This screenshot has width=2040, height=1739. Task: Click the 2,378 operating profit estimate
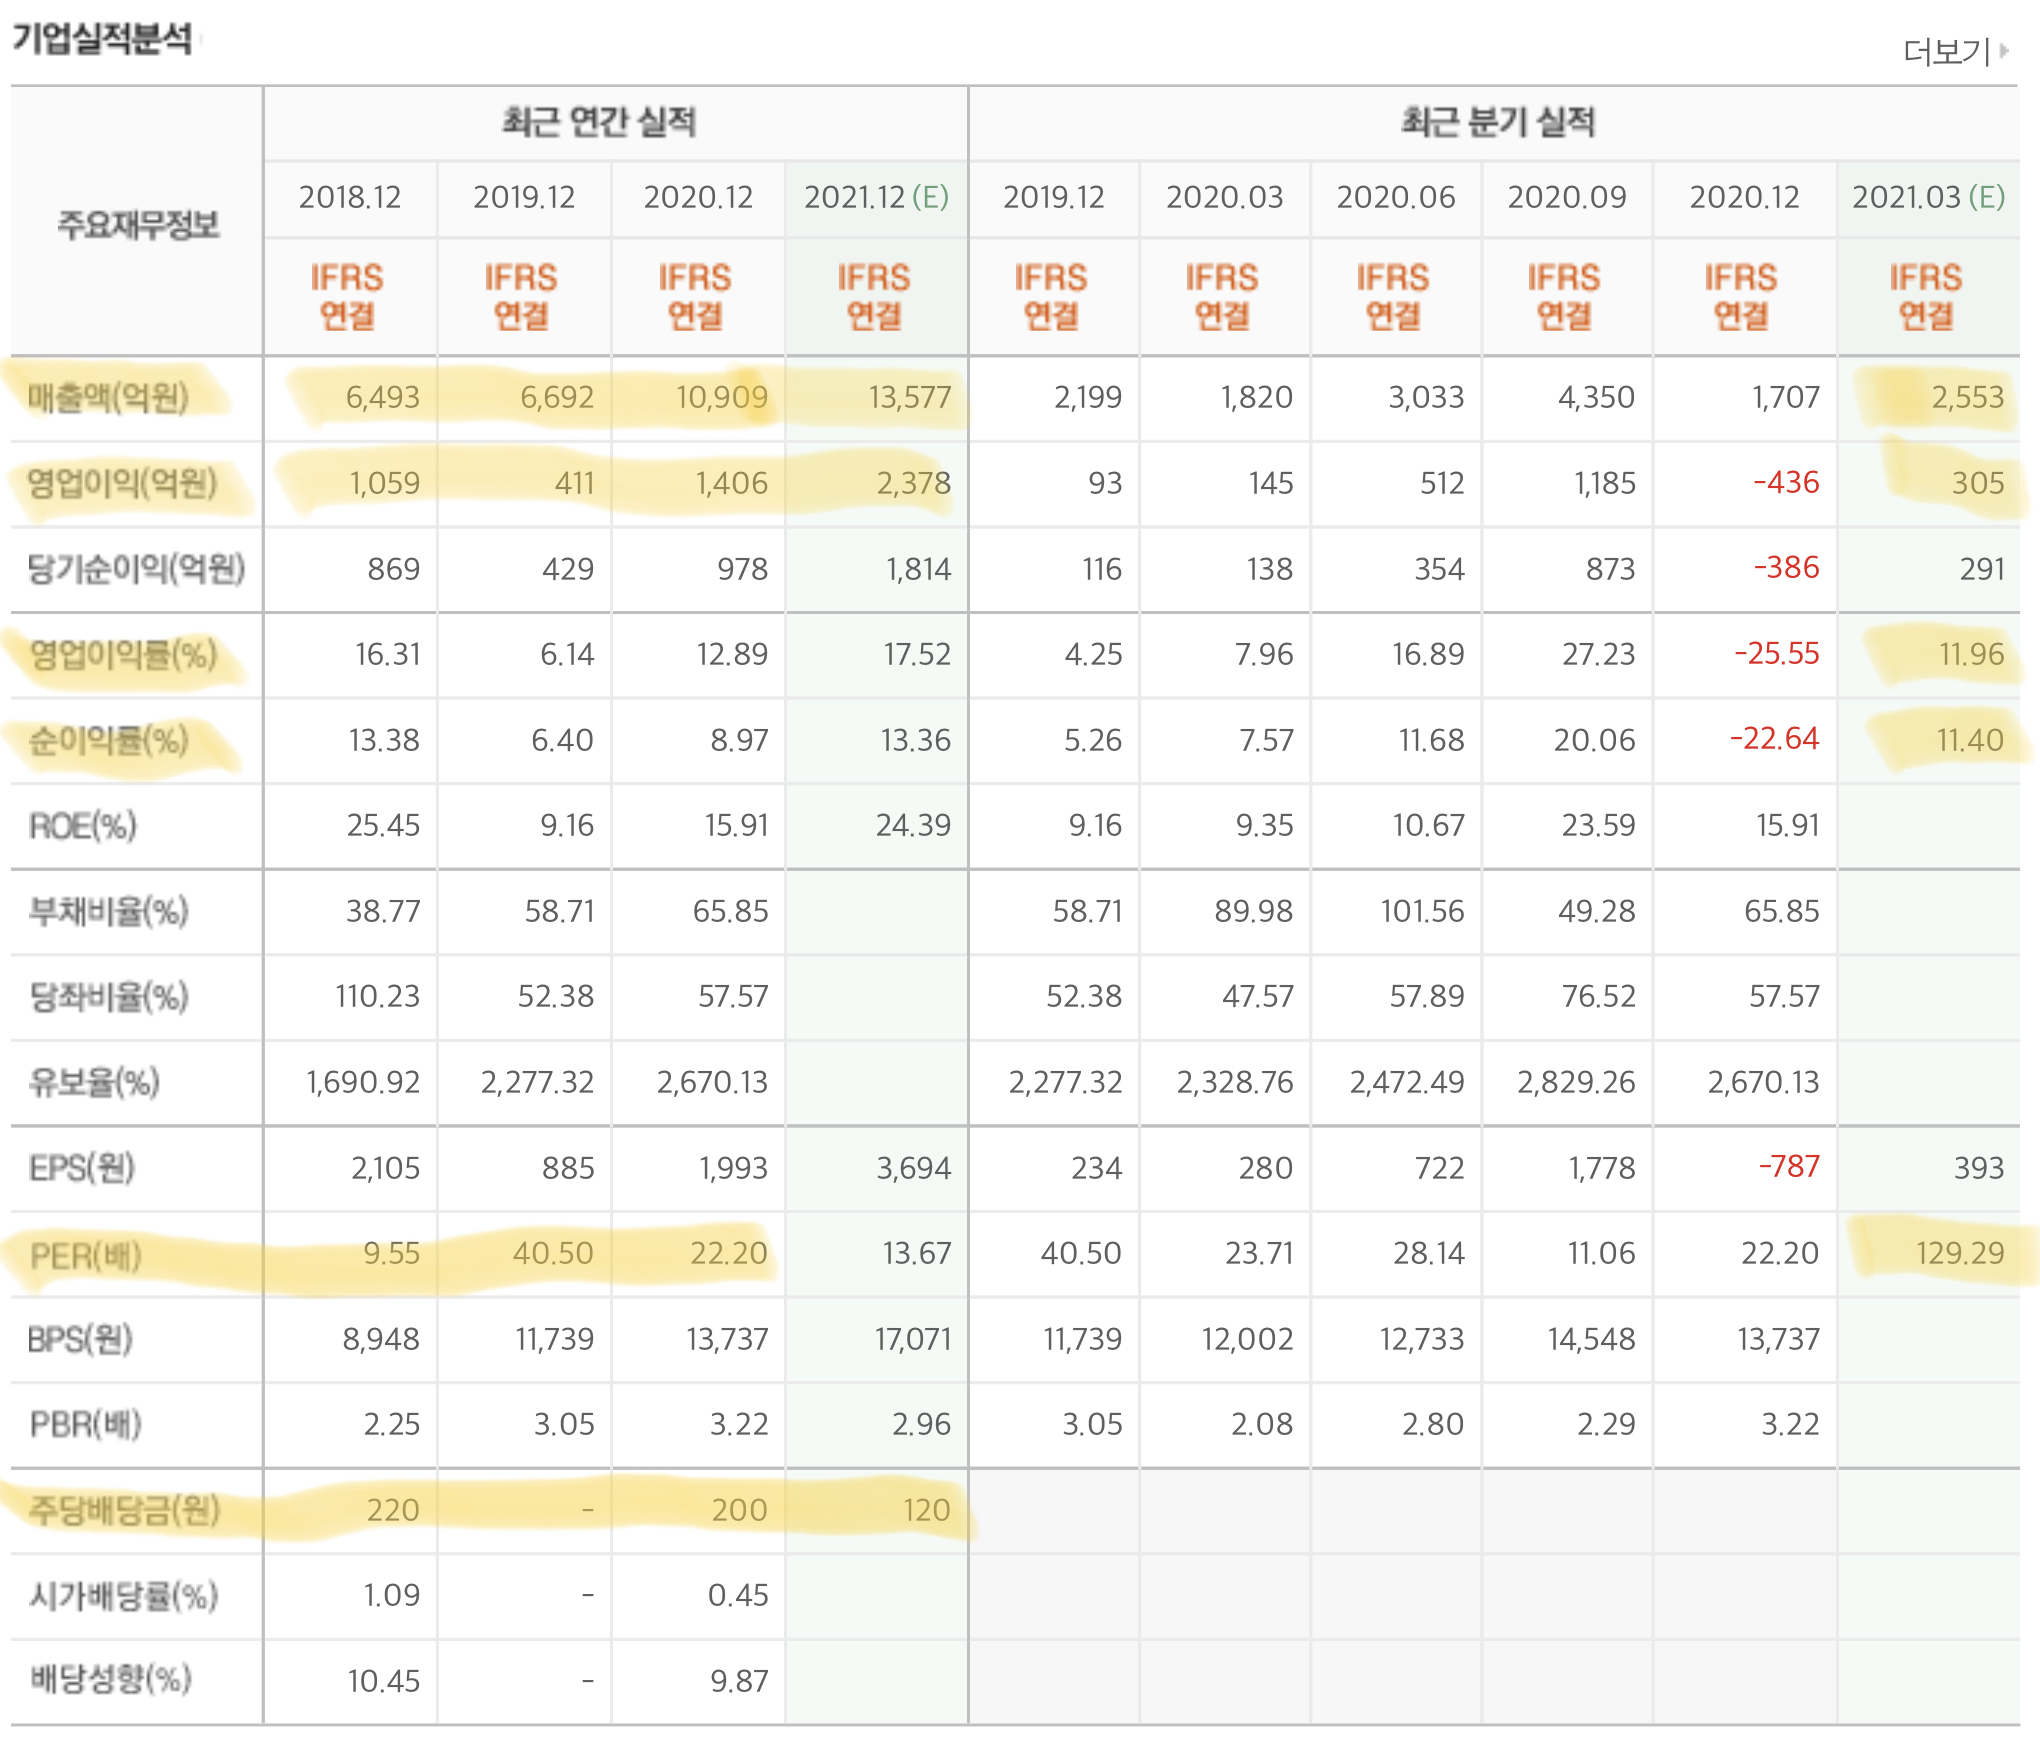point(914,484)
